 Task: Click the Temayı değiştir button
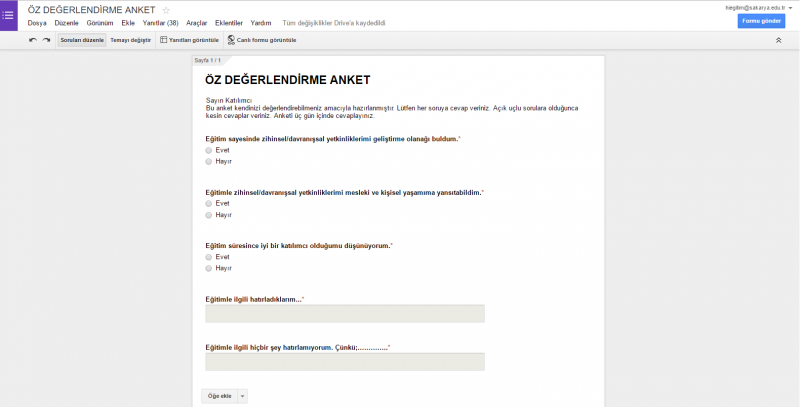tap(131, 40)
